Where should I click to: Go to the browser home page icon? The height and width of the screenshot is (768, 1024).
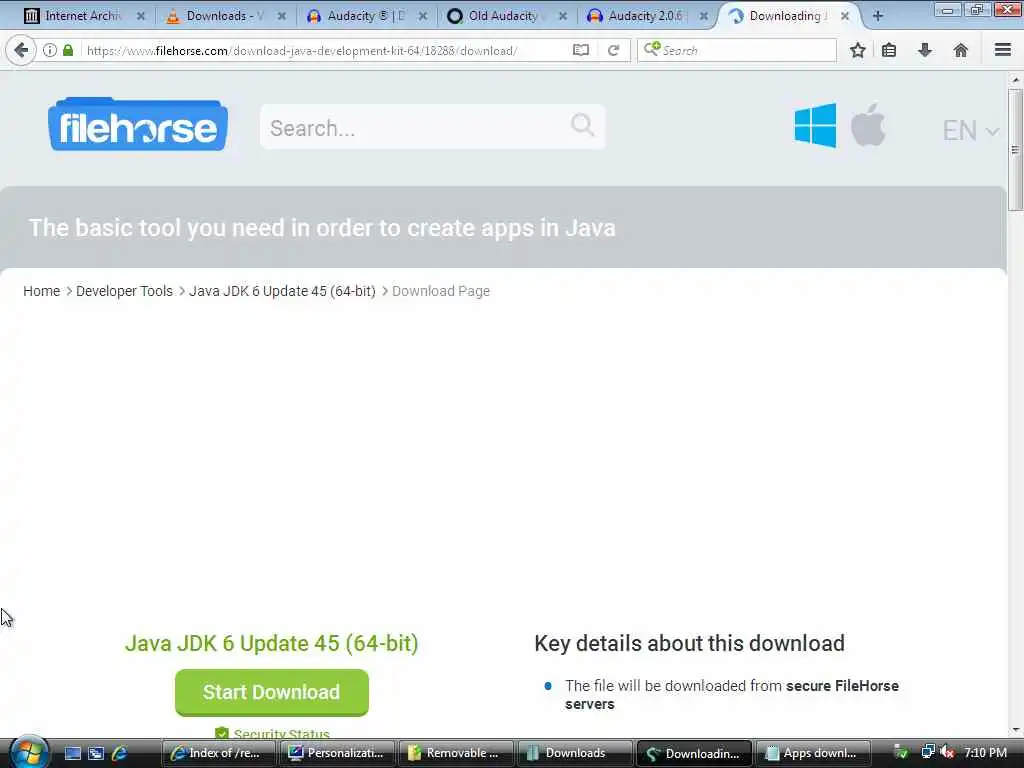tap(961, 50)
